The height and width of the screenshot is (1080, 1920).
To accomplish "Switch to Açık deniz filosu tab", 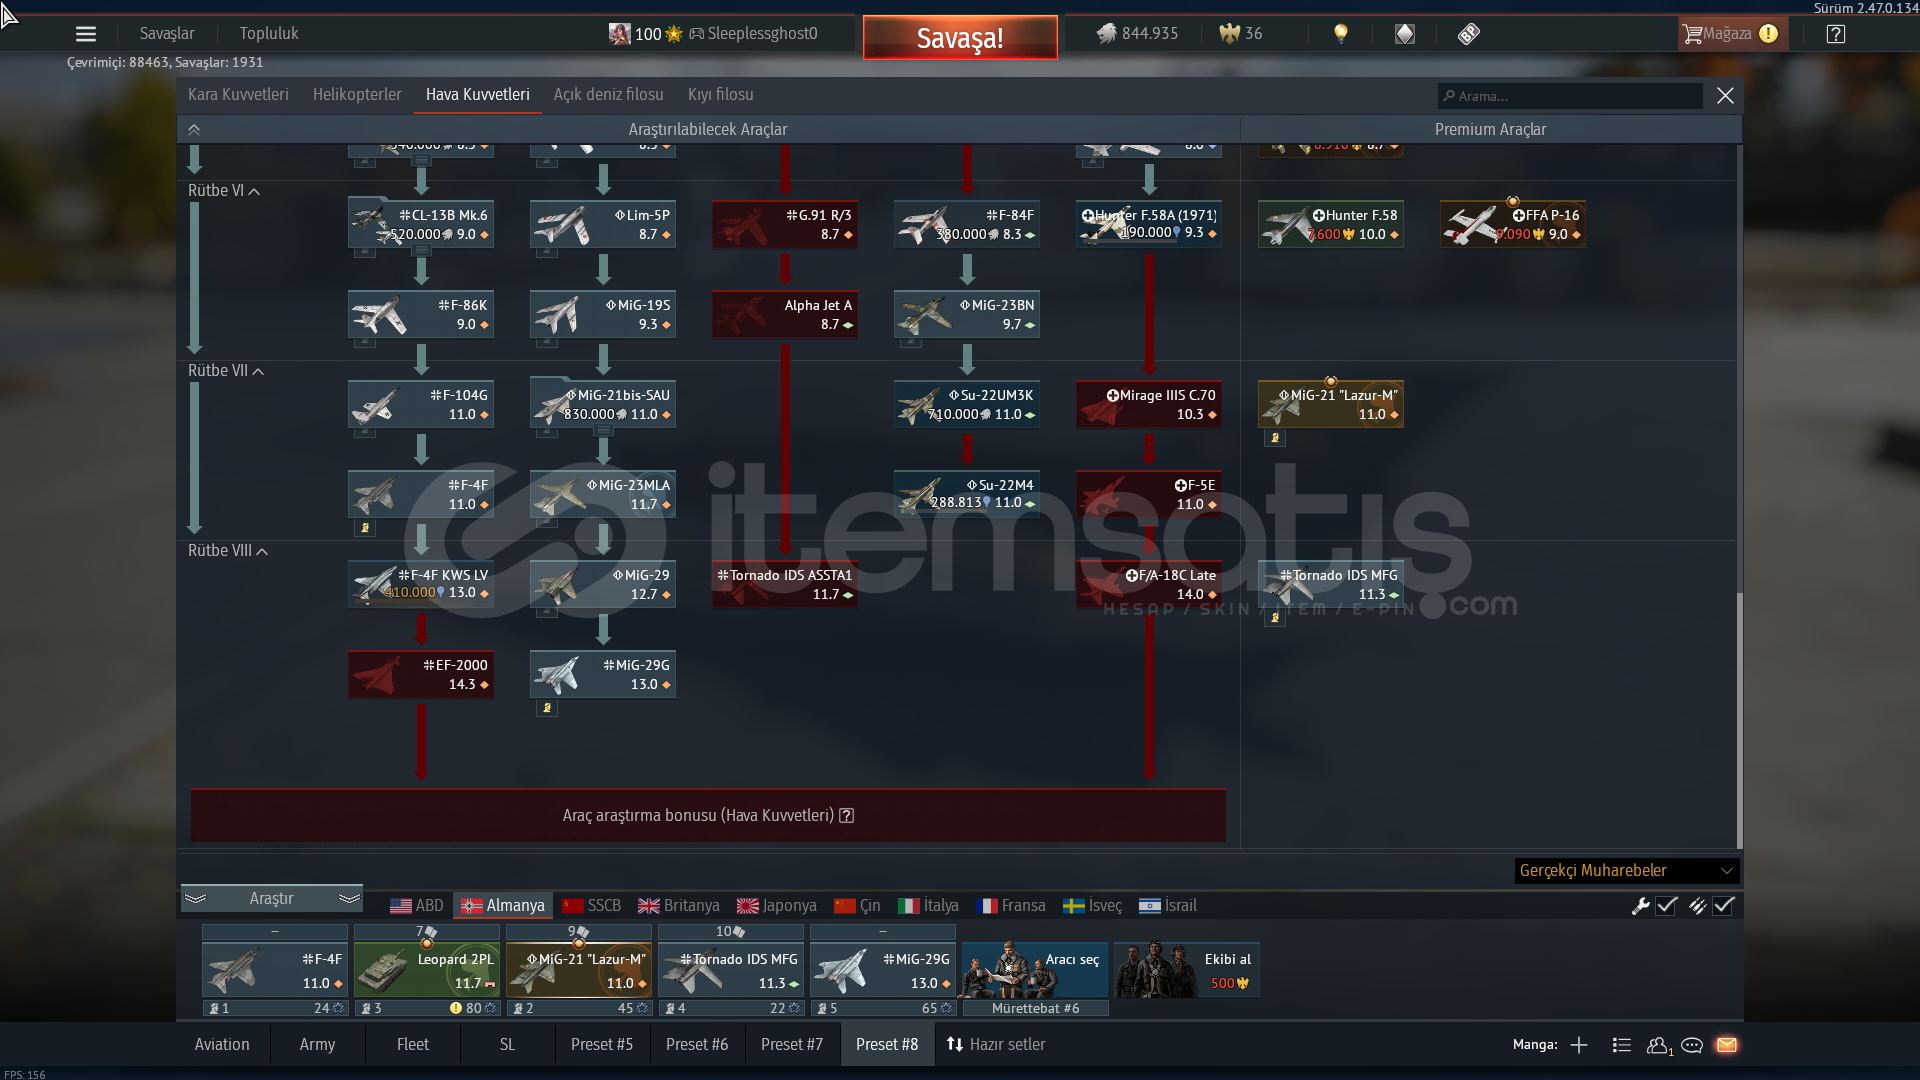I will [x=609, y=95].
